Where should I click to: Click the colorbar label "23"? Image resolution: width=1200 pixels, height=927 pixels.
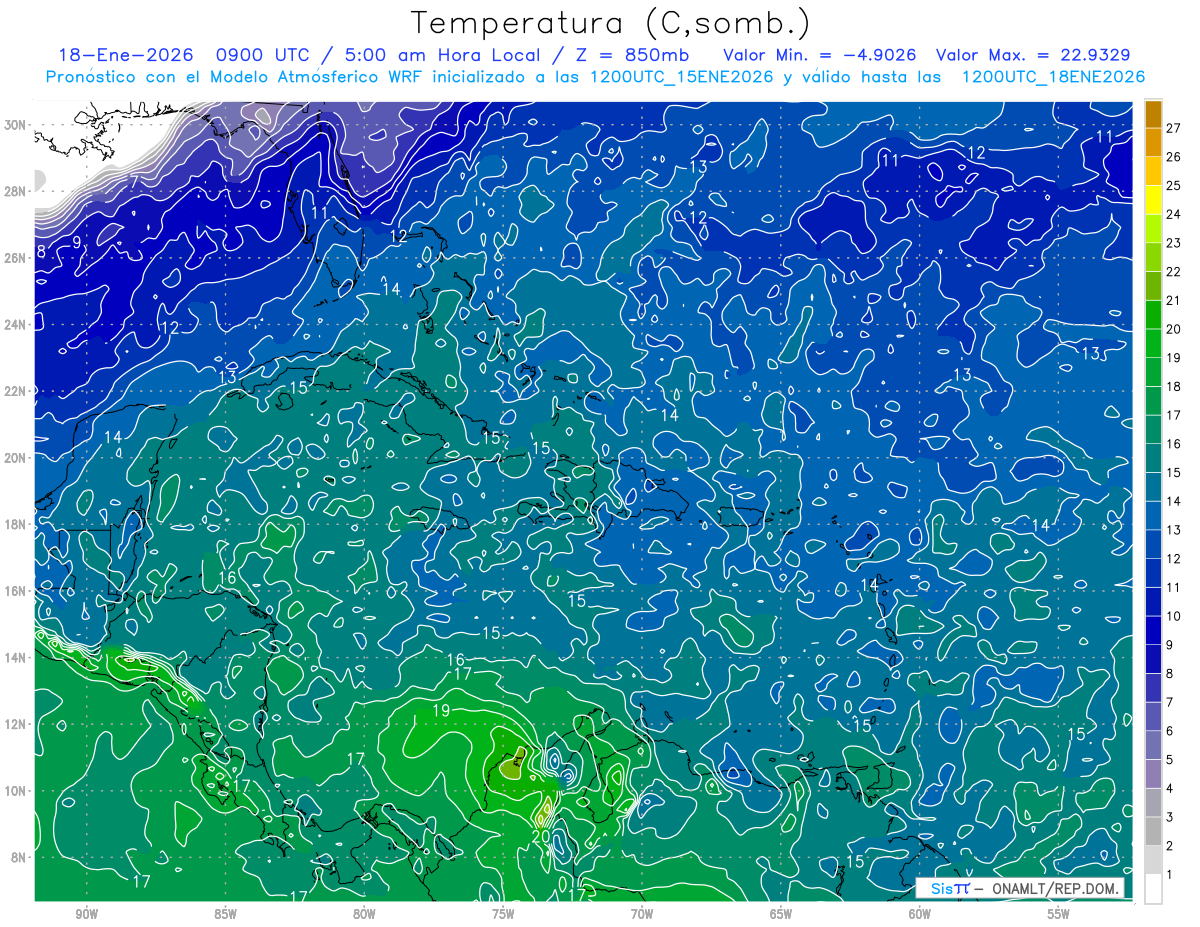1173,243
